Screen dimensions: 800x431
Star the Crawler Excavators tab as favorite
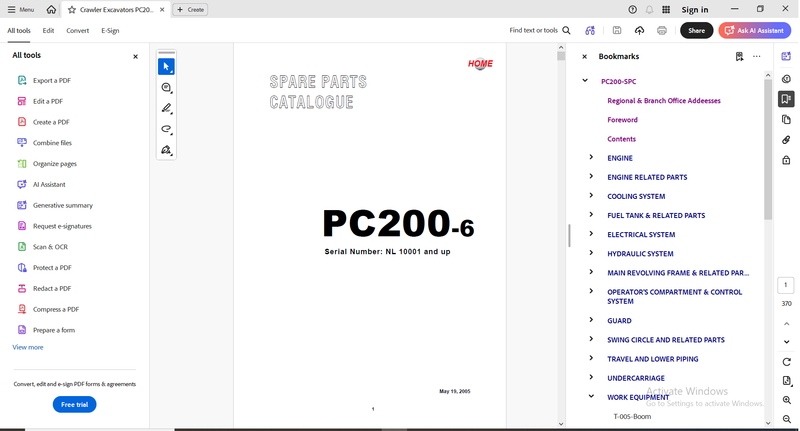[x=72, y=10]
